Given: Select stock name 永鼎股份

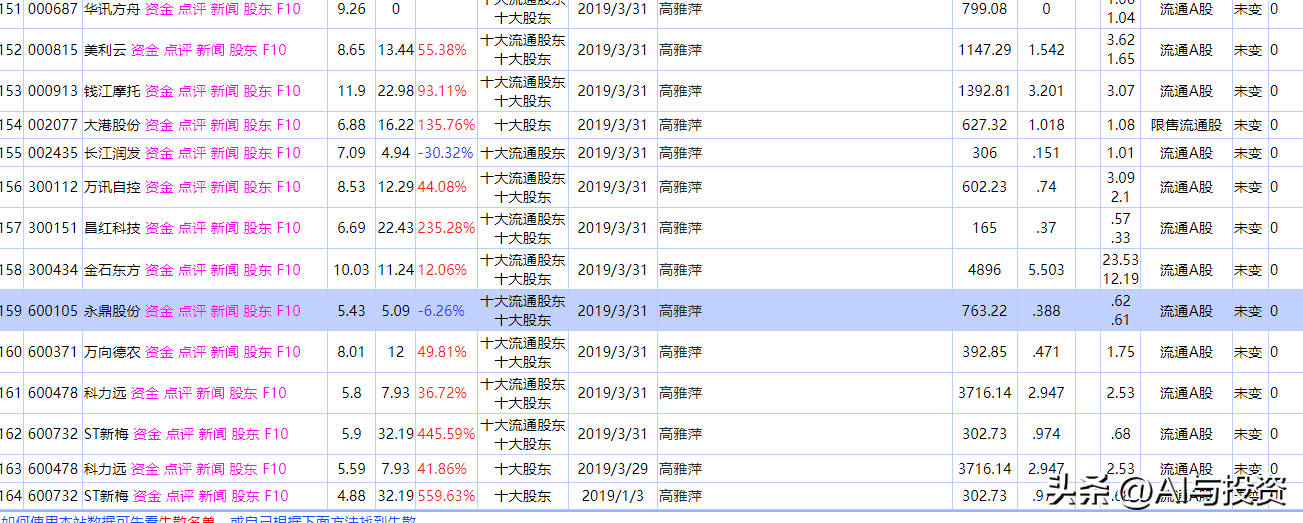Looking at the screenshot, I should 112,311.
